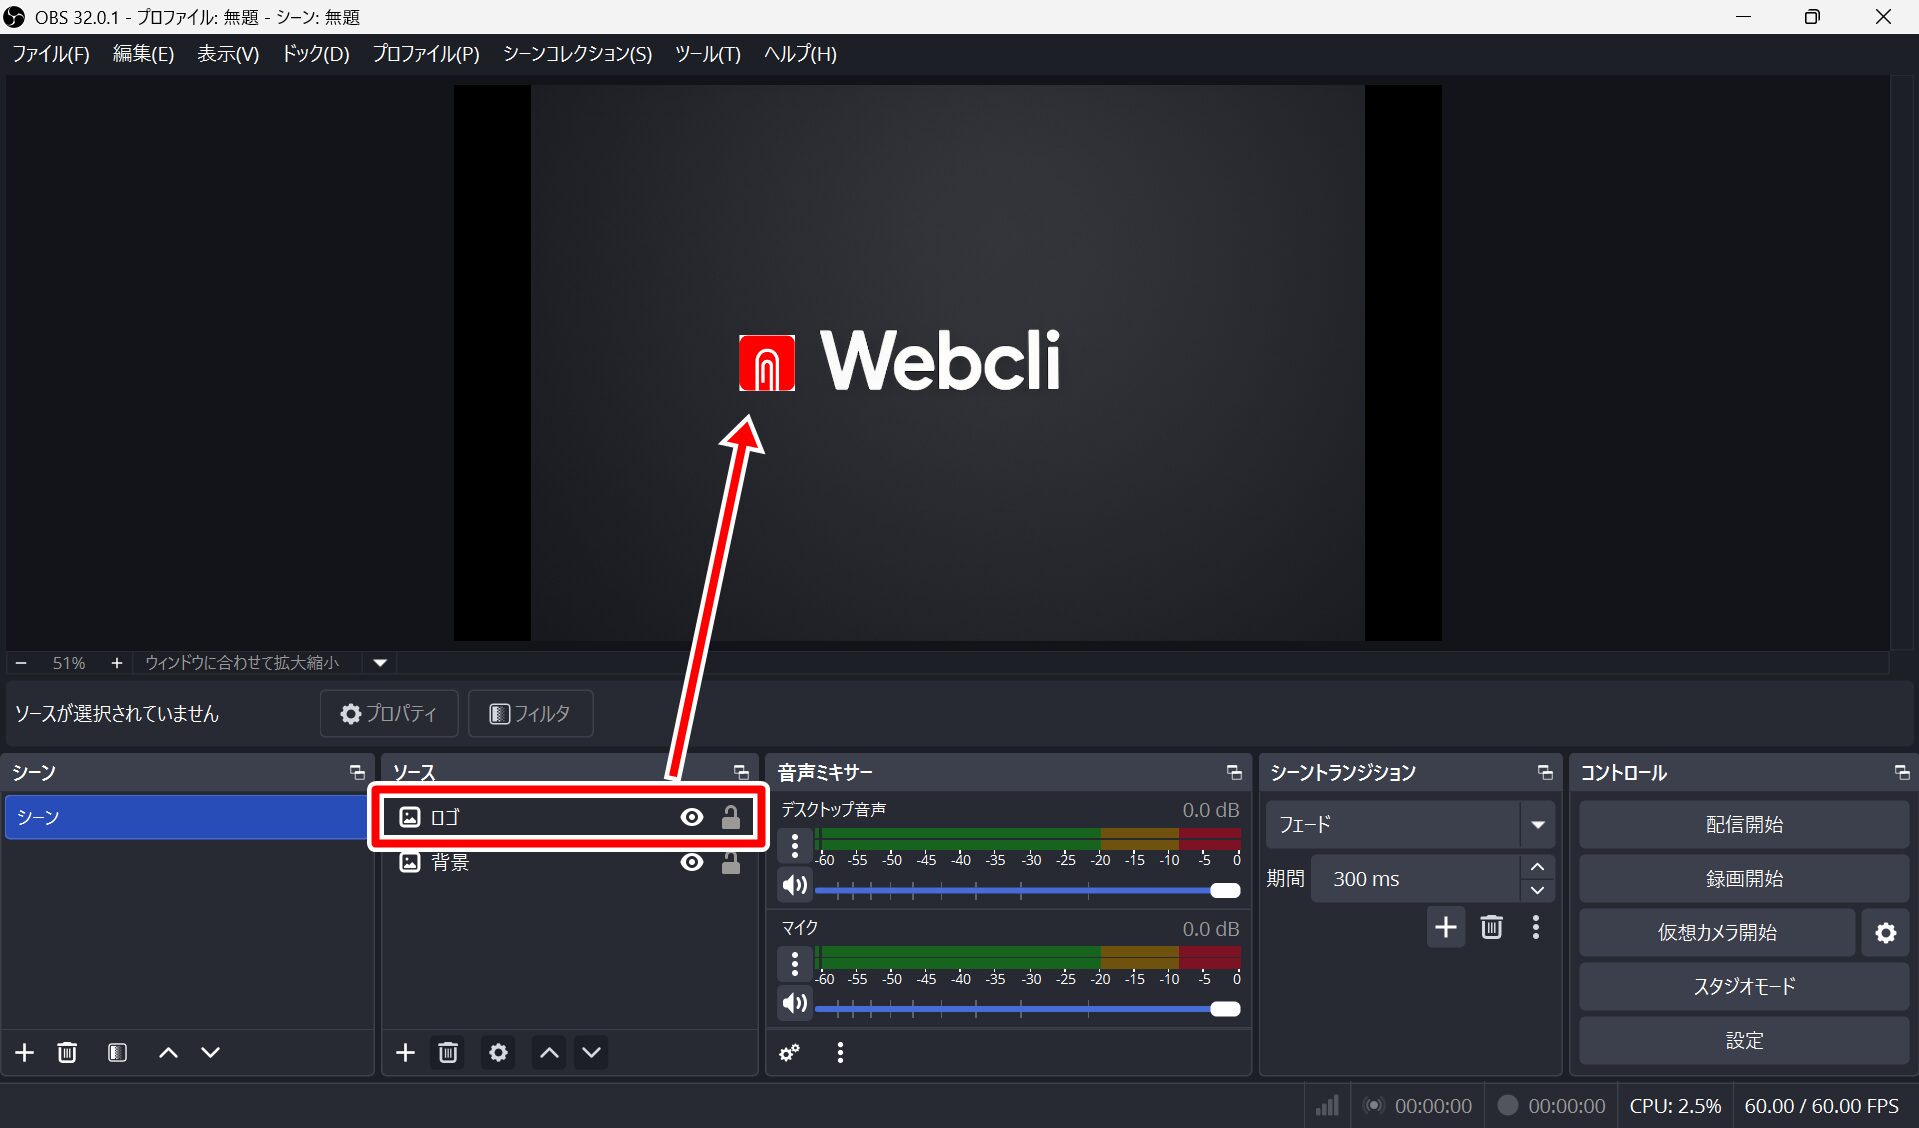1919x1128 pixels.
Task: Hide the ロゴ source with the eye icon
Action: coord(691,817)
